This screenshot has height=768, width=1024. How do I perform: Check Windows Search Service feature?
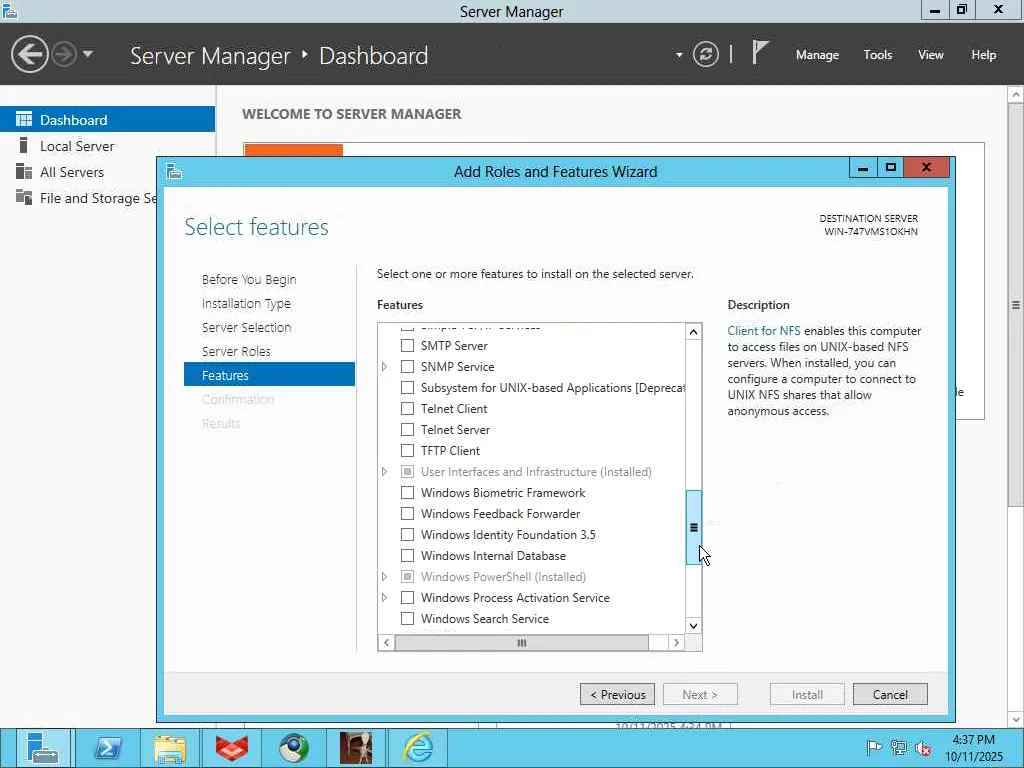407,618
